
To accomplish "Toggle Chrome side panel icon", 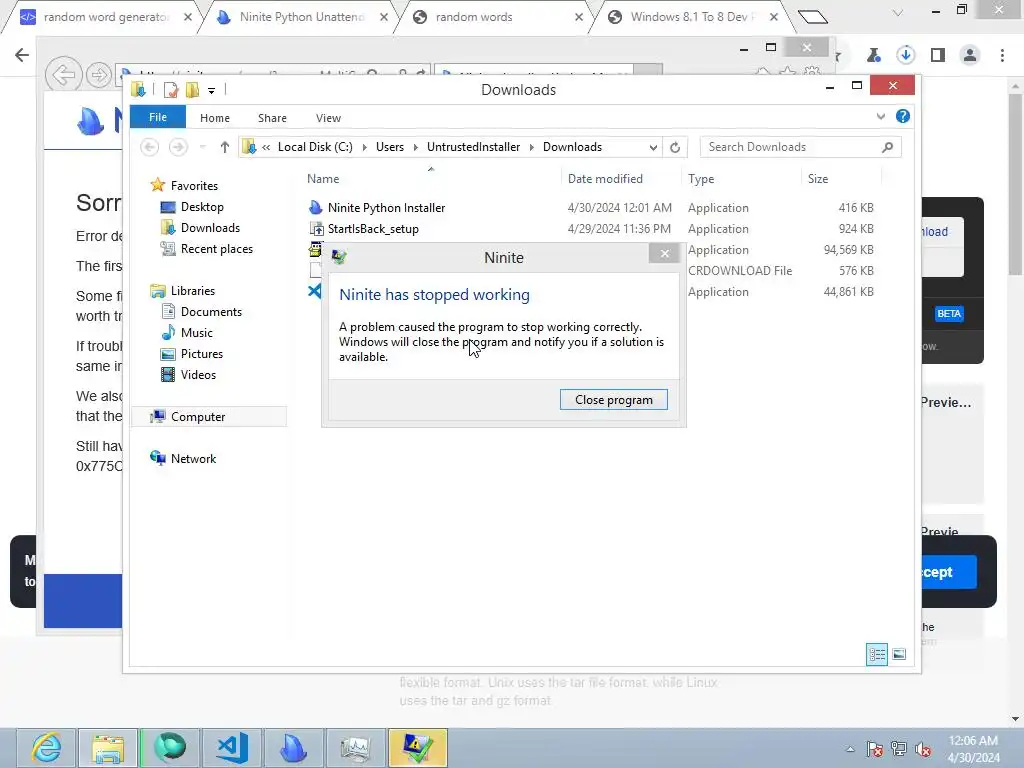I will click(938, 55).
